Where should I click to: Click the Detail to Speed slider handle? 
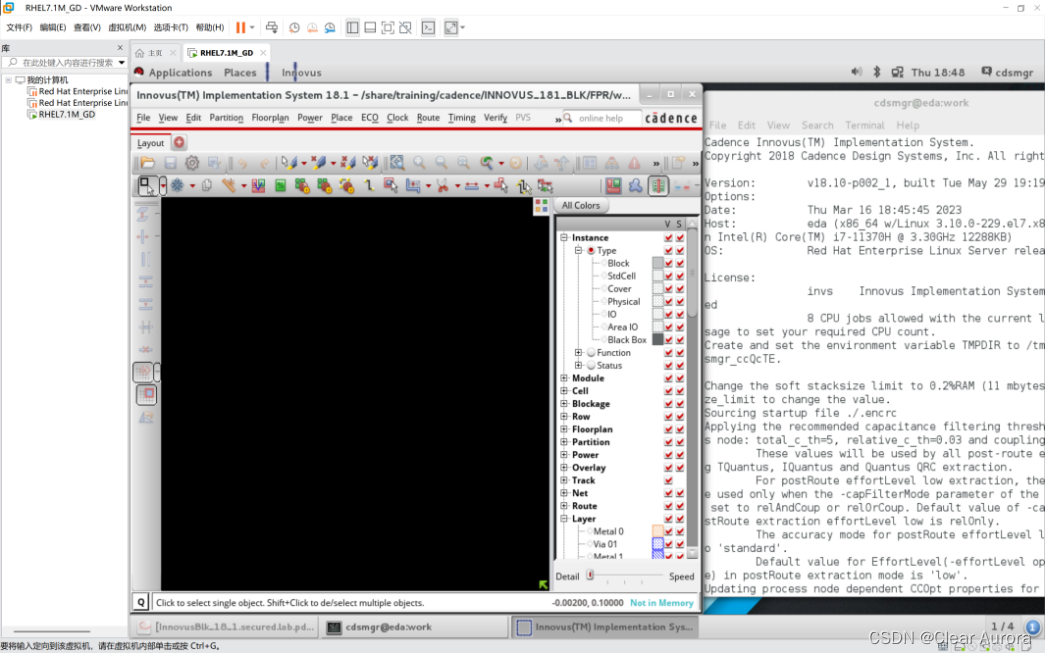click(590, 575)
